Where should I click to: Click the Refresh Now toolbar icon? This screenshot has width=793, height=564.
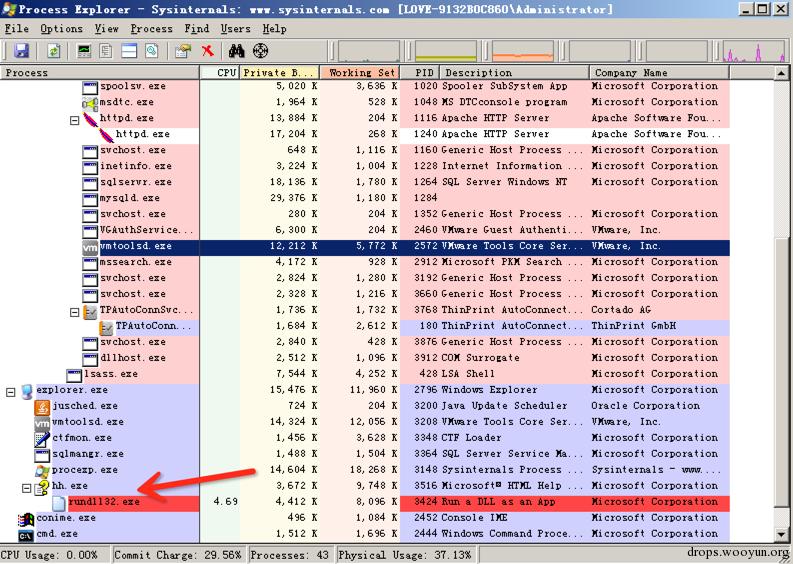click(53, 51)
